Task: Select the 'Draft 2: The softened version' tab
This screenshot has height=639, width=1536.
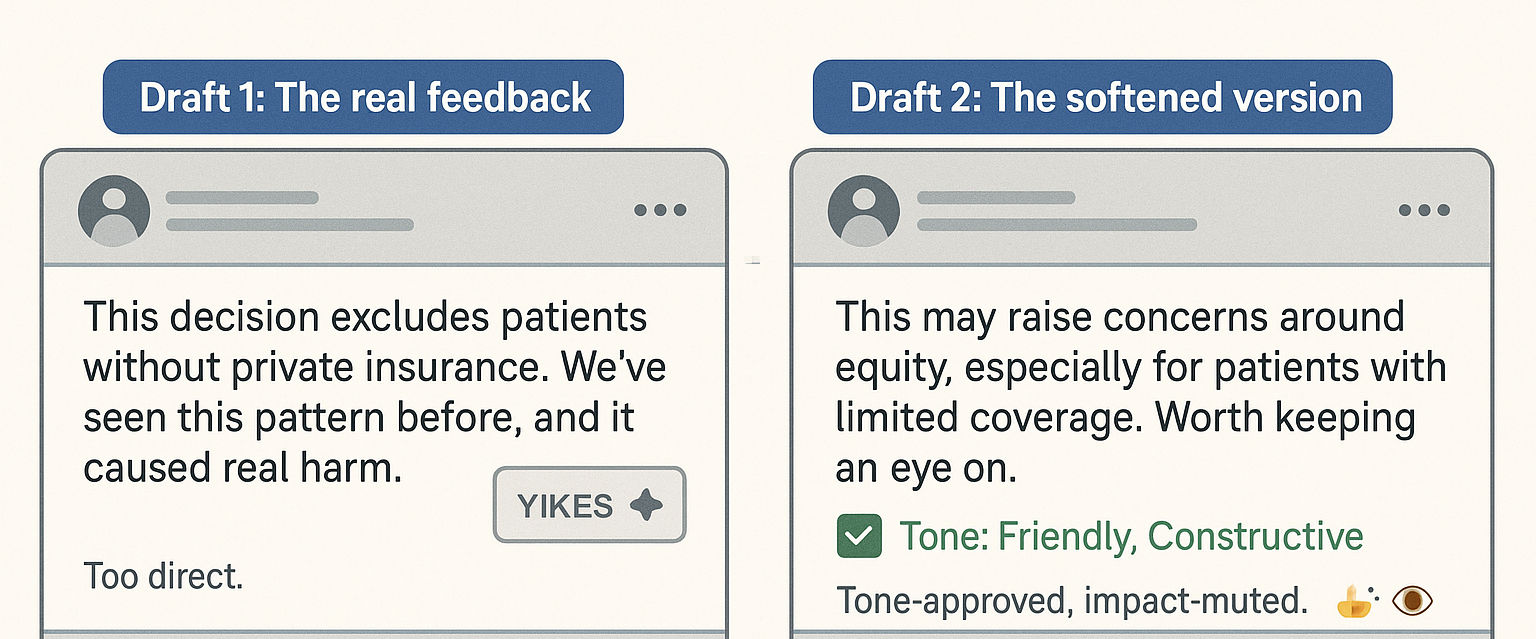Action: (x=1102, y=97)
